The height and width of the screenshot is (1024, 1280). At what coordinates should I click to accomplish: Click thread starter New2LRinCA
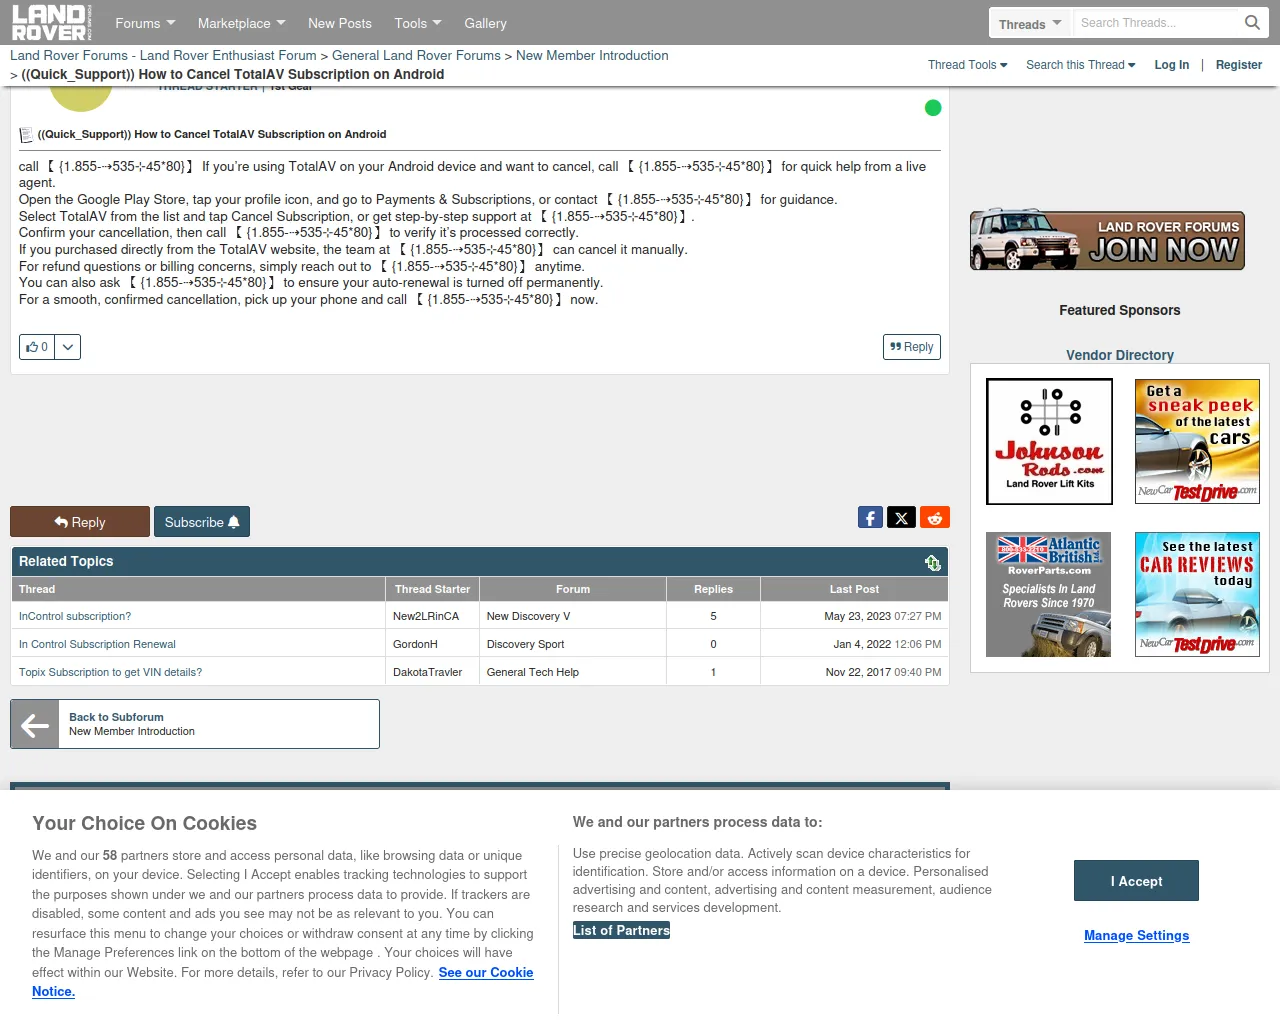click(x=426, y=616)
